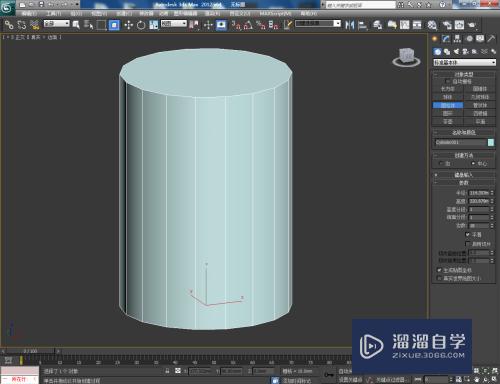This screenshot has height=384, width=500.
Task: Click the Rectangular Selection Region tool
Action: coord(101,25)
